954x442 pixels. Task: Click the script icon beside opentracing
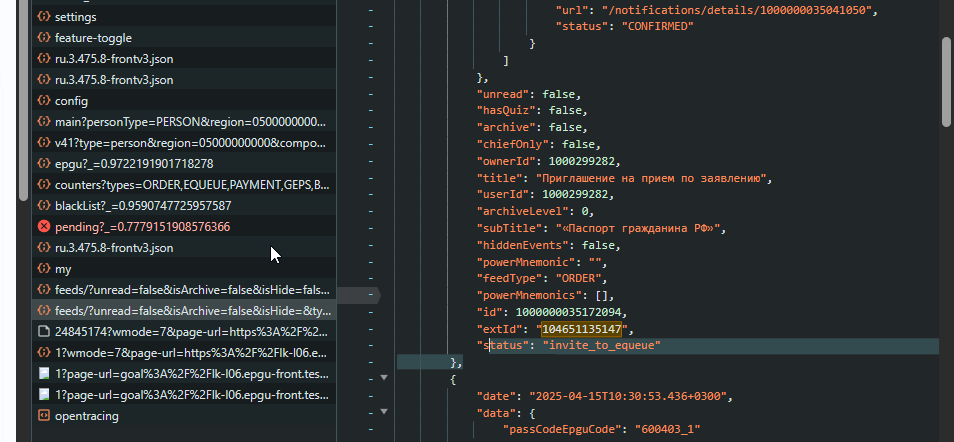coord(43,416)
